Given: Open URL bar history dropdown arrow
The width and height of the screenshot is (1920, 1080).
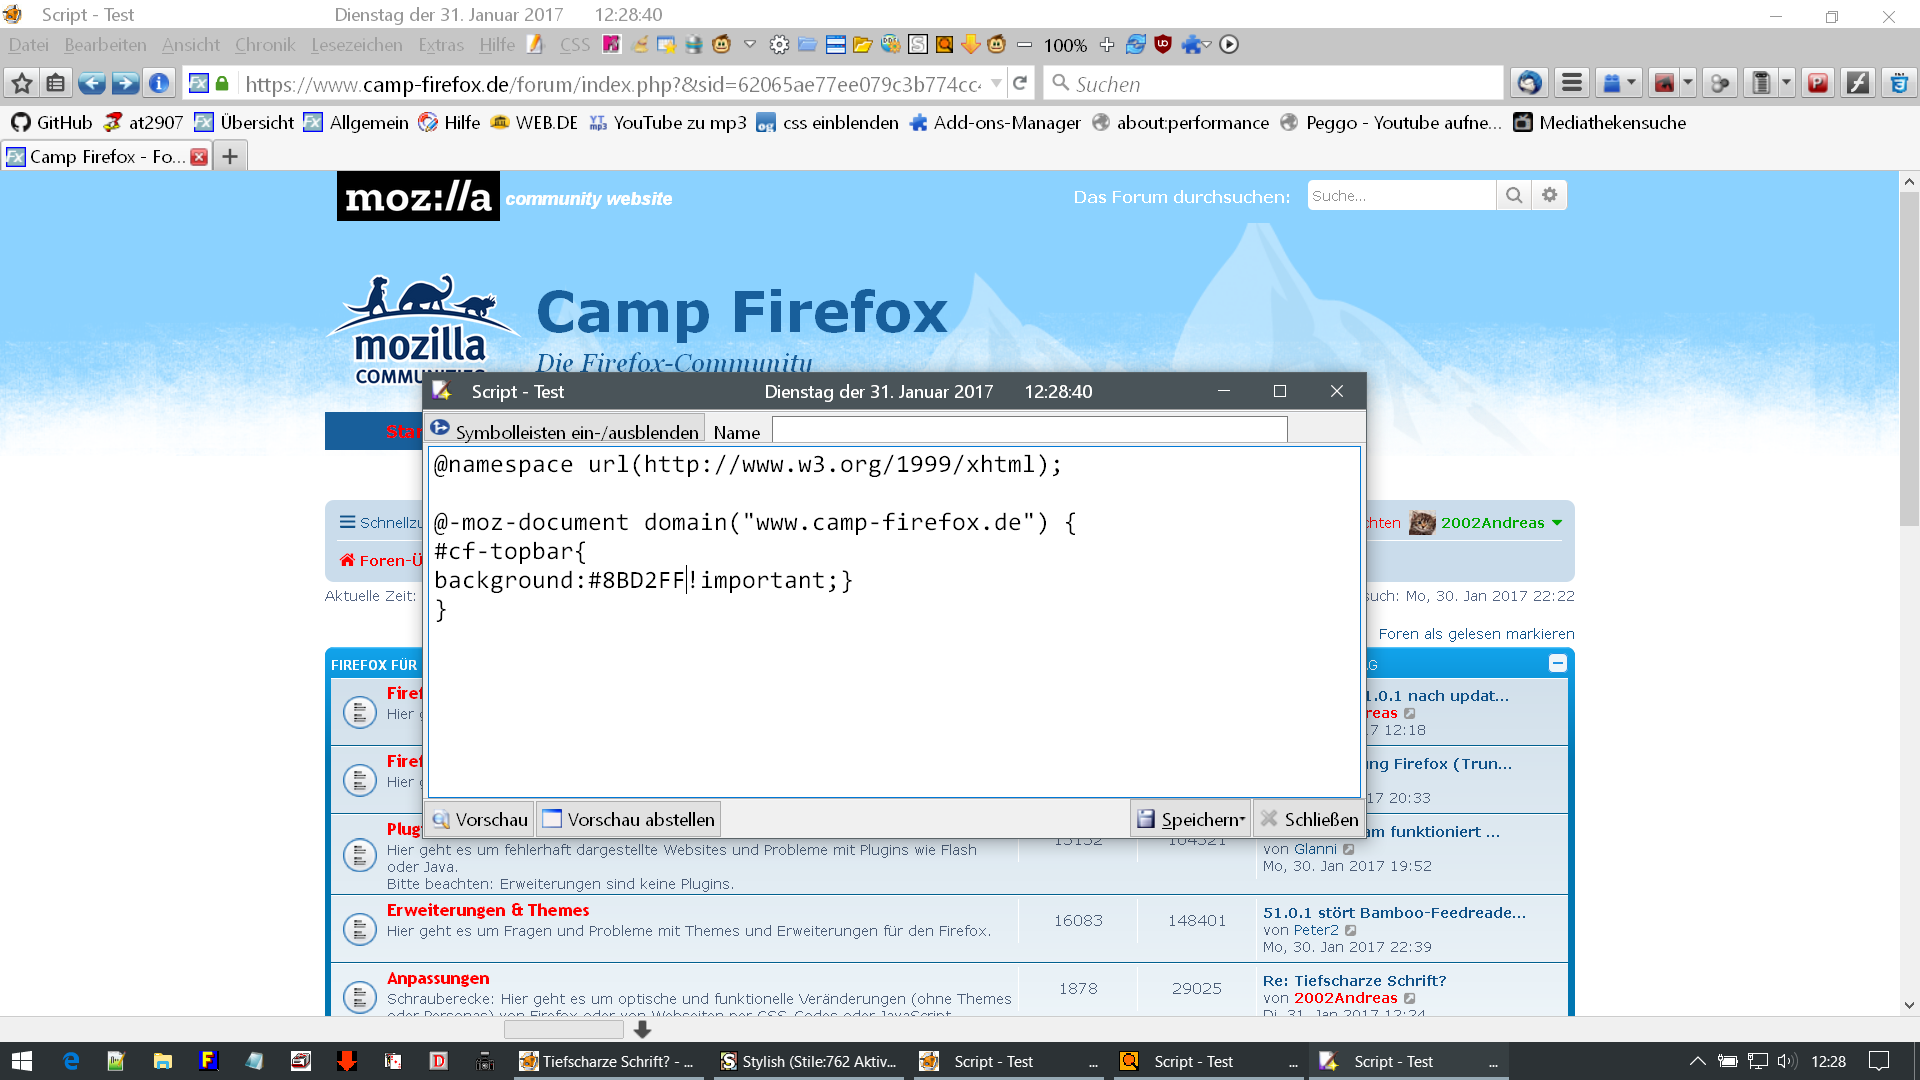Looking at the screenshot, I should (996, 84).
